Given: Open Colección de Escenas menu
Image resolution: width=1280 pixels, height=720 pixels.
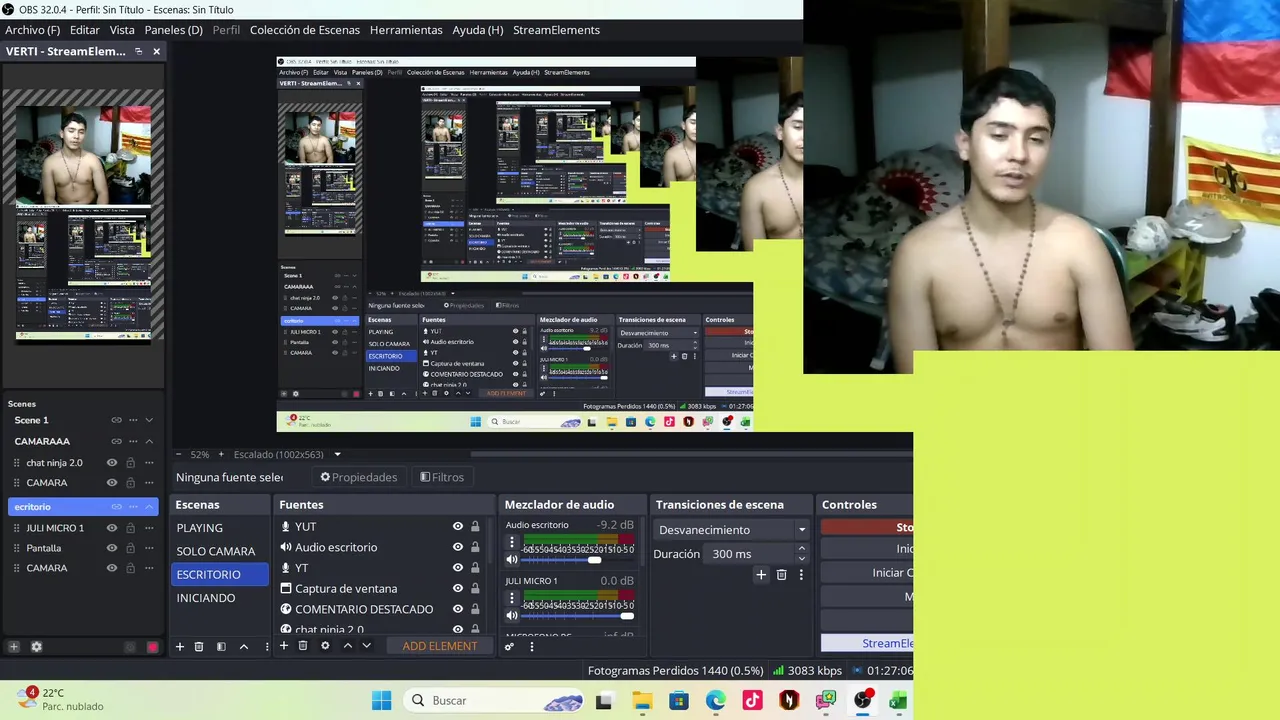Looking at the screenshot, I should 305,30.
